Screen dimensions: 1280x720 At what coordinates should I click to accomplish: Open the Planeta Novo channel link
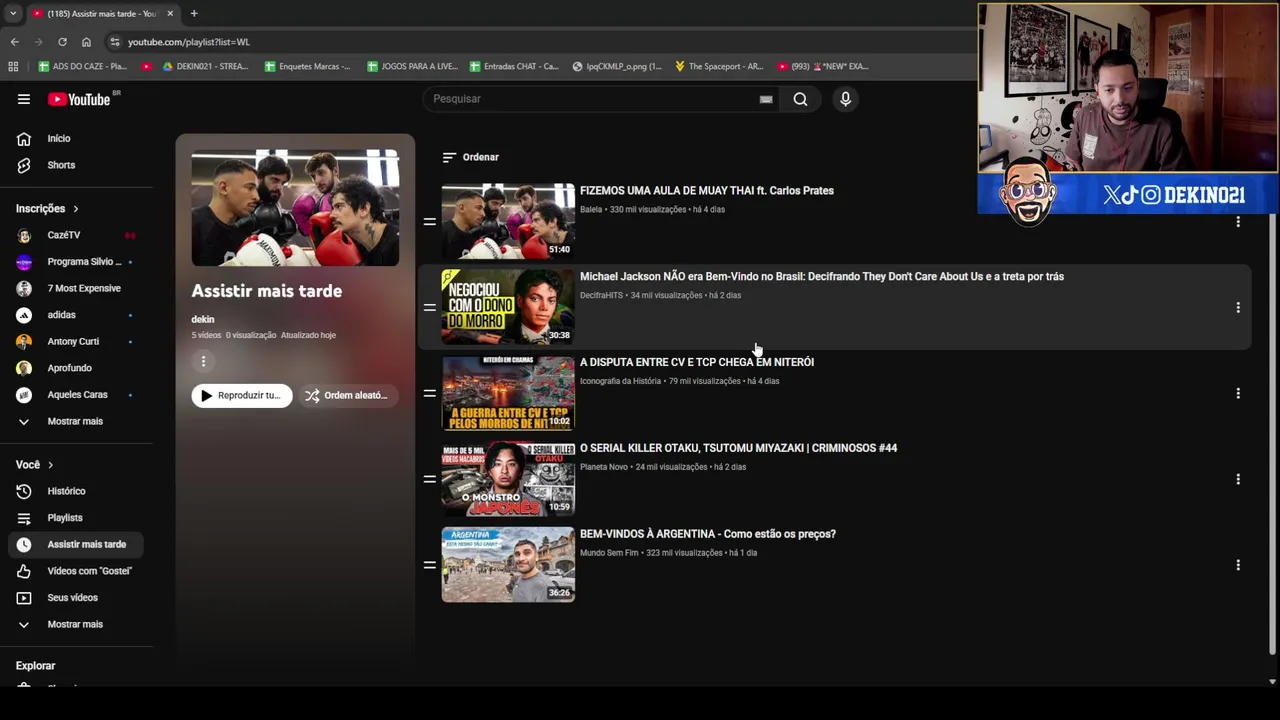(604, 467)
